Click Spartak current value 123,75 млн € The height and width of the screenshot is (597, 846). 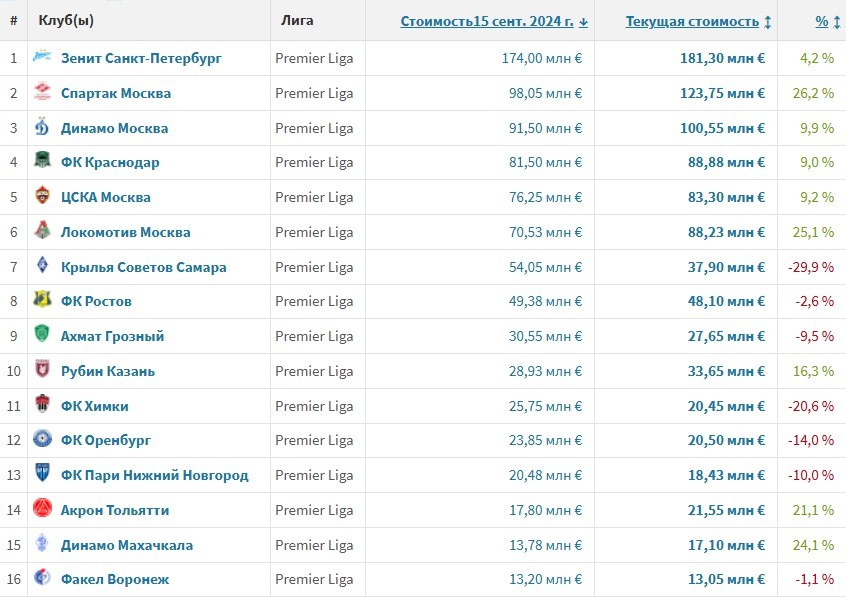coord(722,93)
